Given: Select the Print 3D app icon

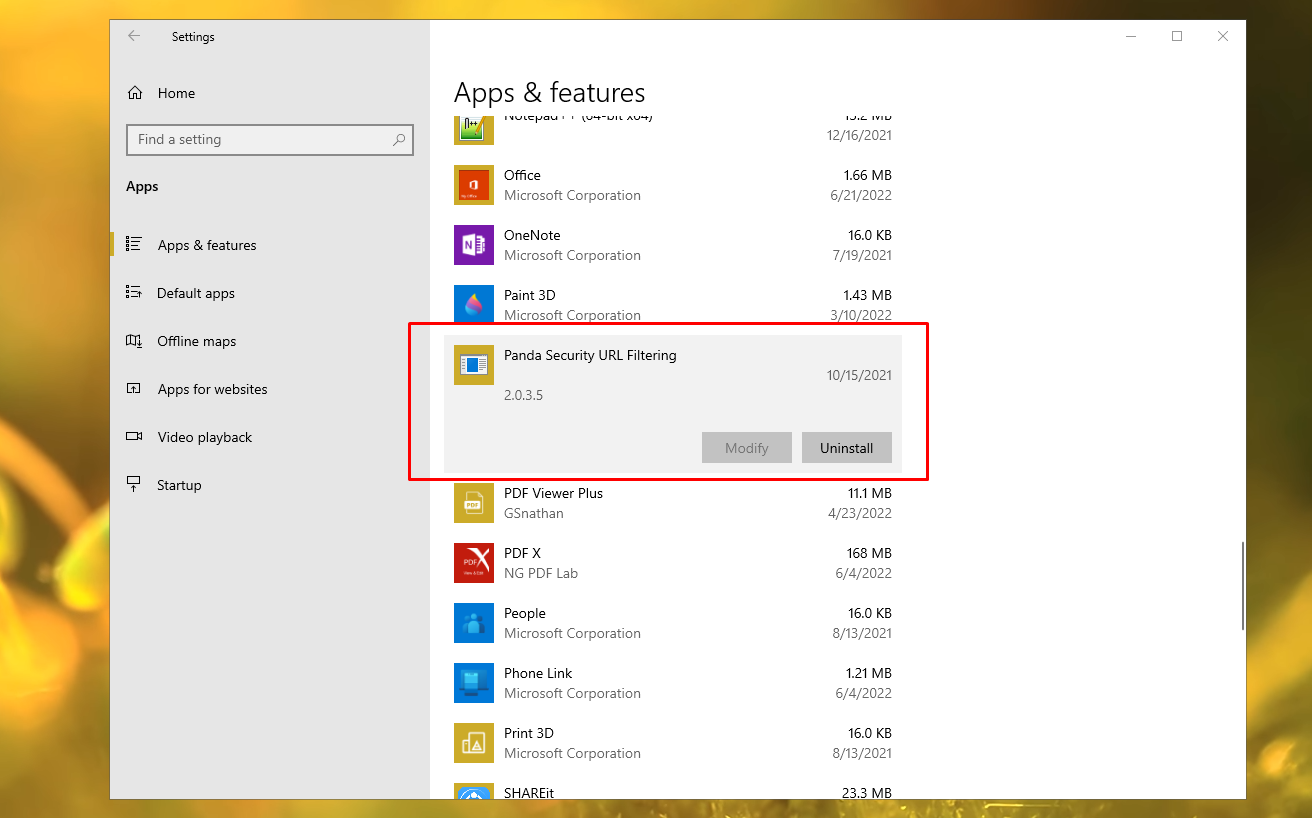Looking at the screenshot, I should 473,743.
